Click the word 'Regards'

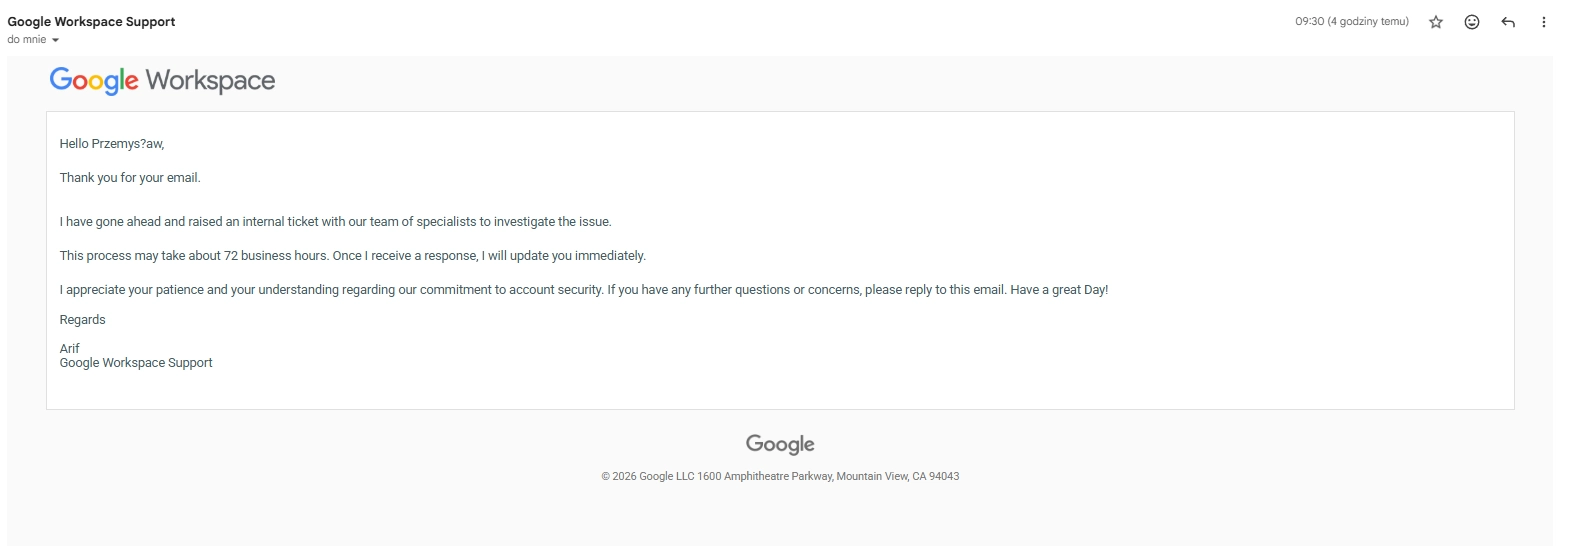pos(82,320)
